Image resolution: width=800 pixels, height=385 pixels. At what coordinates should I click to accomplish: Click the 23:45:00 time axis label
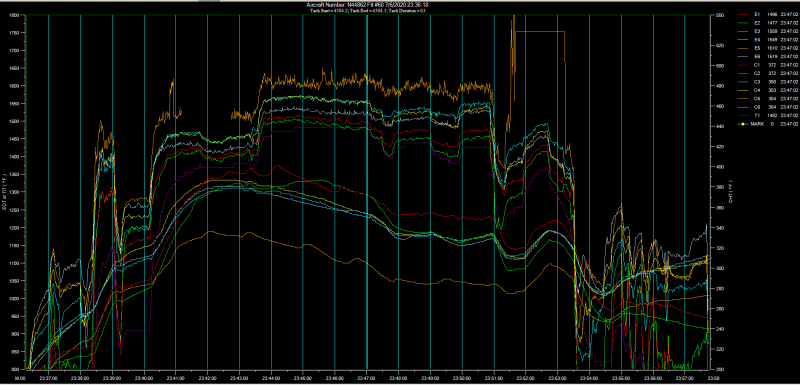pos(303,378)
